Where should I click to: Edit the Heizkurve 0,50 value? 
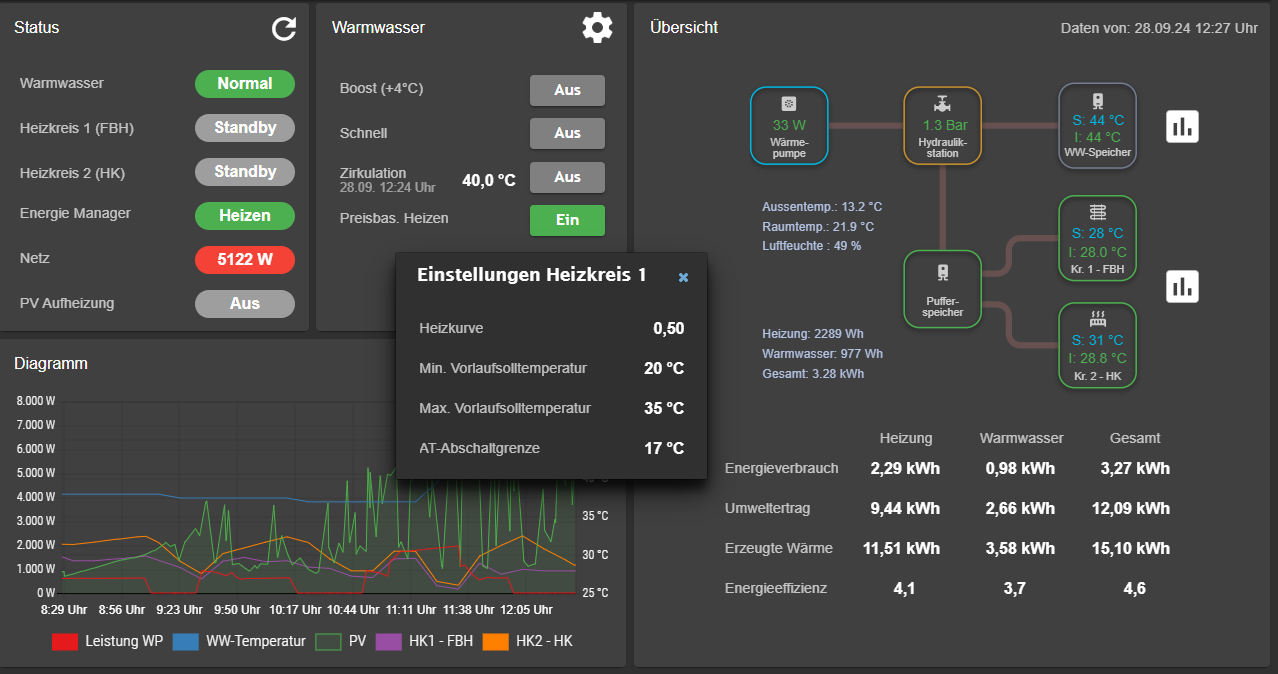tap(669, 328)
